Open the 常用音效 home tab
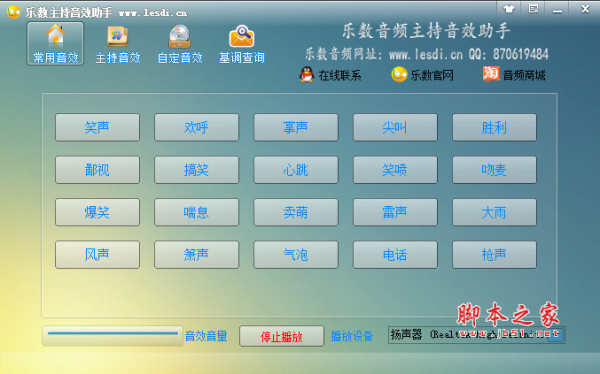 [55, 44]
